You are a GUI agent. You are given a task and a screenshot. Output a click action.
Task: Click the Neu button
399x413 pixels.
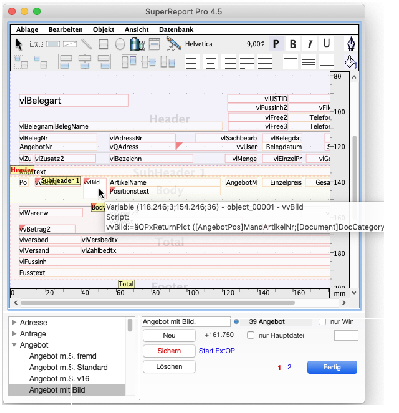coord(169,335)
